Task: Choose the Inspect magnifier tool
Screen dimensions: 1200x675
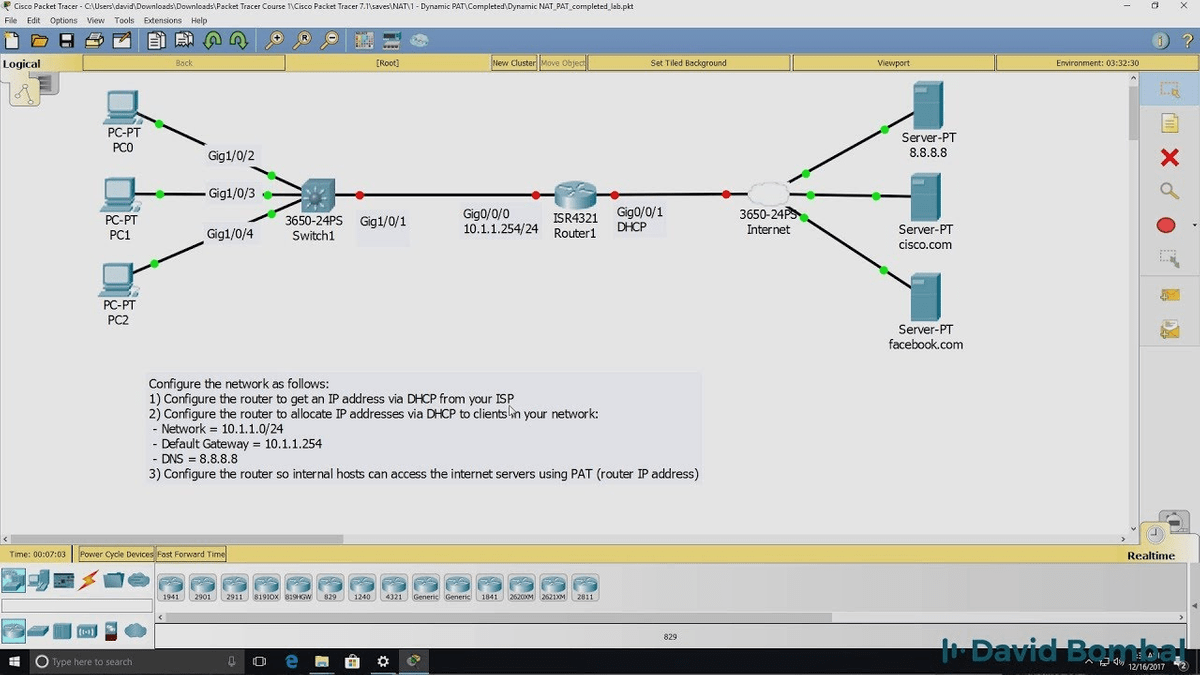Action: click(x=1169, y=191)
